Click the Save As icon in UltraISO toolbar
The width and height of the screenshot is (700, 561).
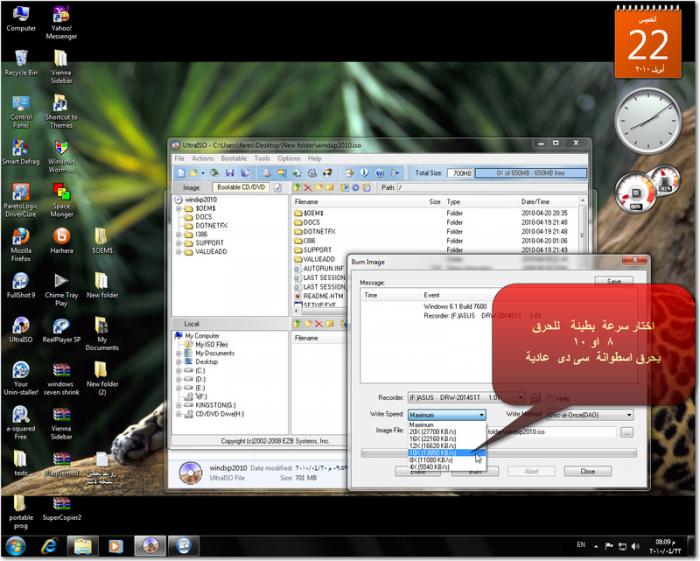[245, 173]
